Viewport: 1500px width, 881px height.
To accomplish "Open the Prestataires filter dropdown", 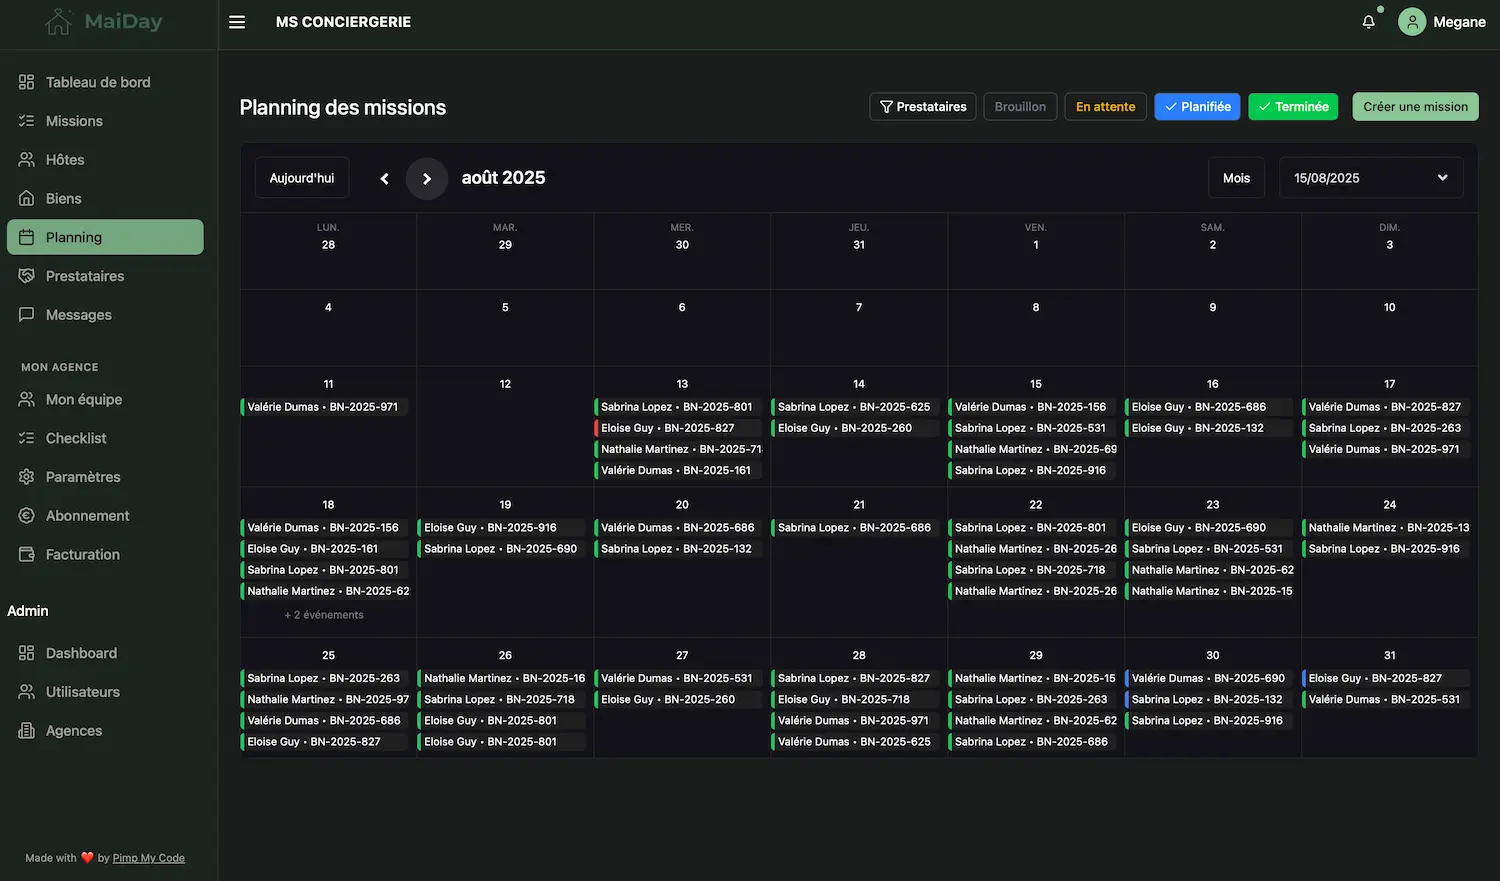I will coord(922,107).
